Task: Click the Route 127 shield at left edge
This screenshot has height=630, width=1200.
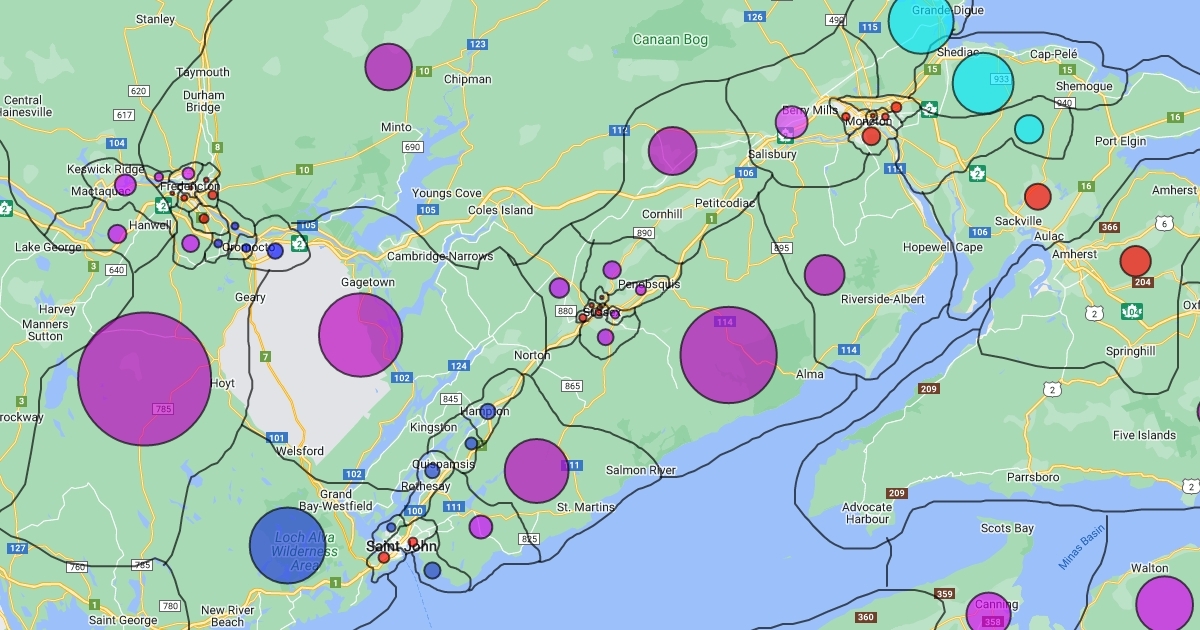Action: 17,548
